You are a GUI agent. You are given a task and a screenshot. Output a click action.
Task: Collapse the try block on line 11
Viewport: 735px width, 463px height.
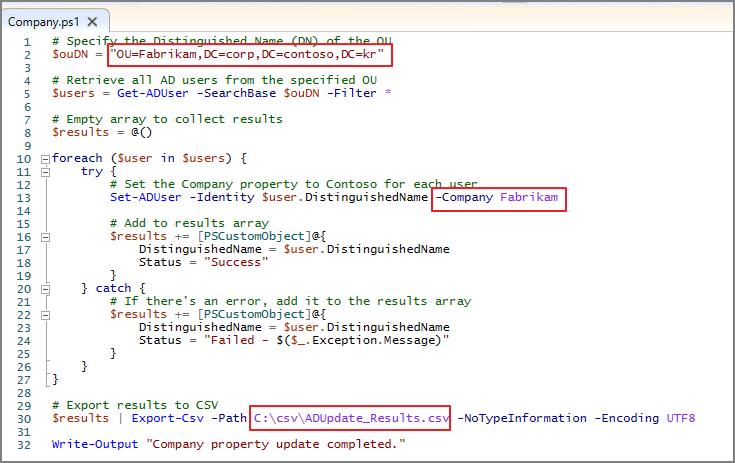click(x=45, y=172)
